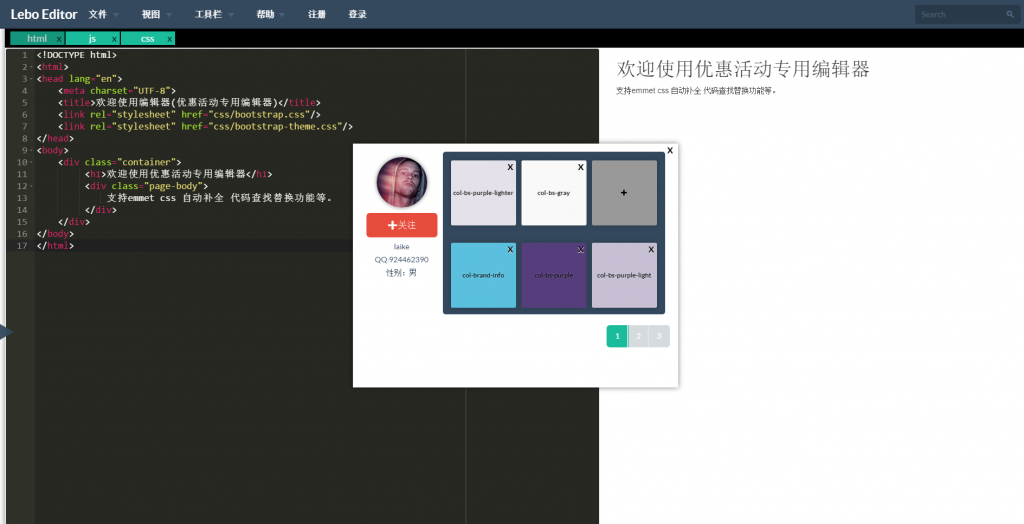Viewport: 1024px width, 524px height.
Task: Delete the col-bs-purple-light tile
Action: tap(651, 249)
